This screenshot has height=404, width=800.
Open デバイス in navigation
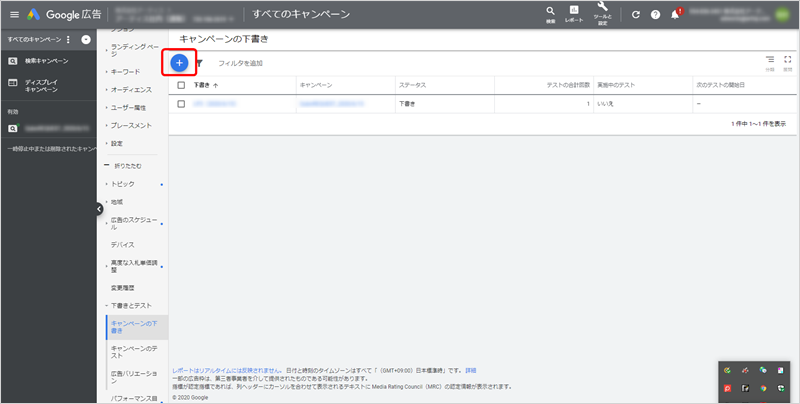coord(122,245)
